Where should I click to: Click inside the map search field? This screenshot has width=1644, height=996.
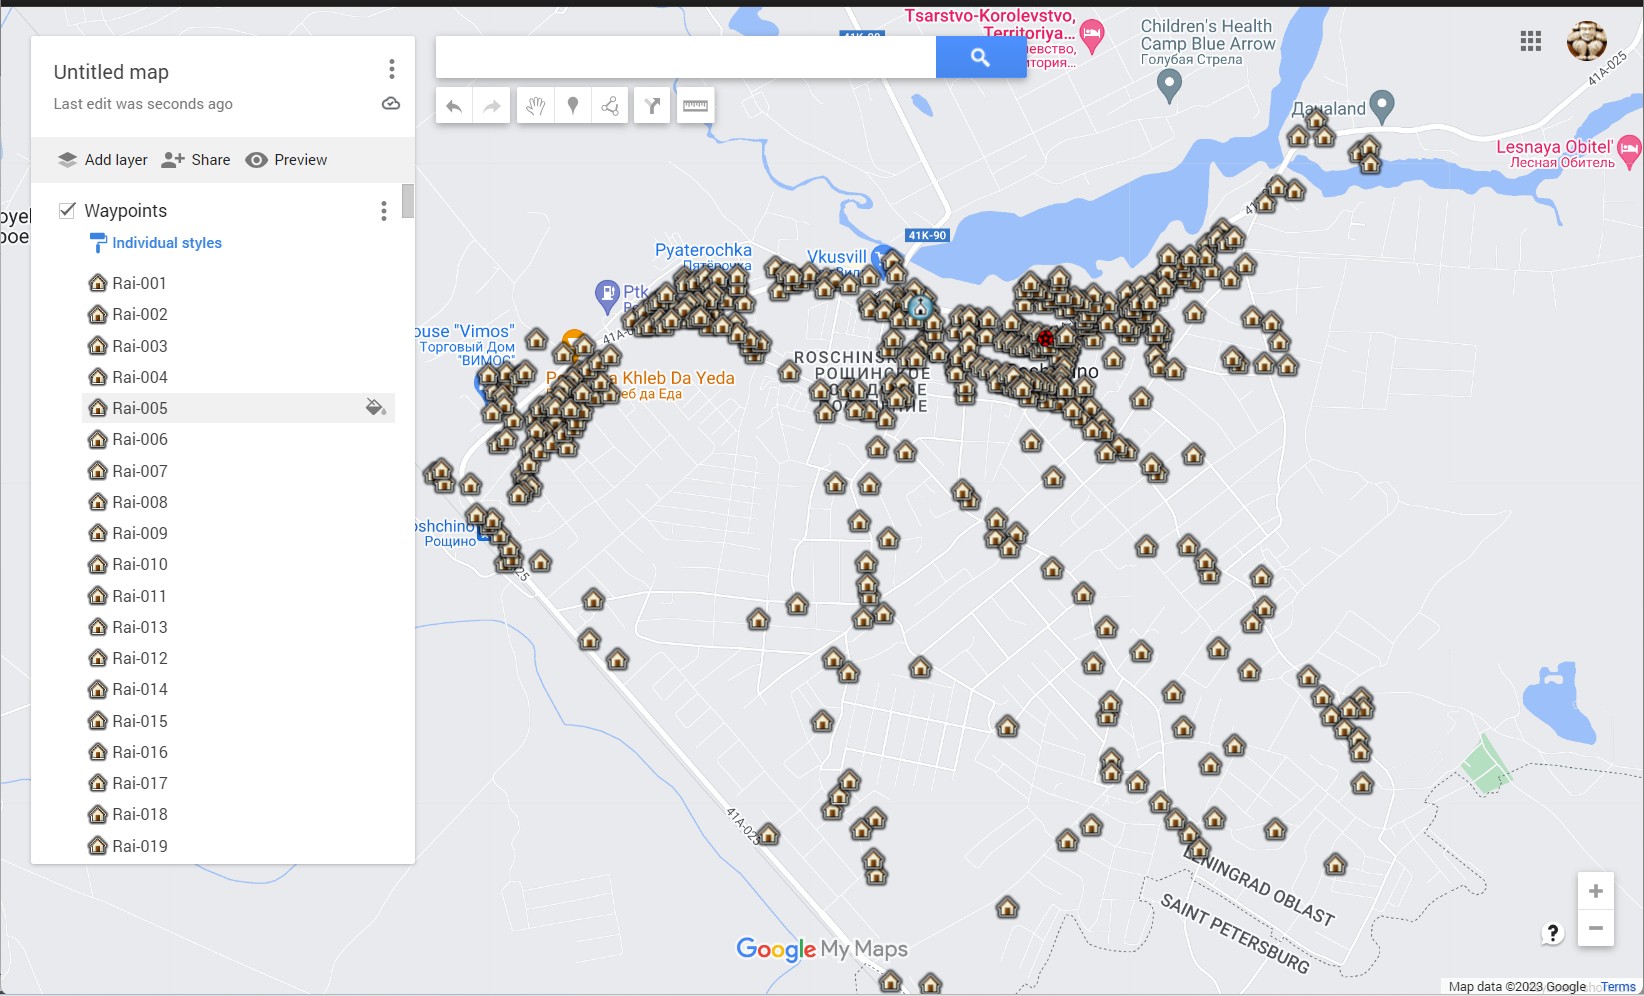click(x=685, y=58)
